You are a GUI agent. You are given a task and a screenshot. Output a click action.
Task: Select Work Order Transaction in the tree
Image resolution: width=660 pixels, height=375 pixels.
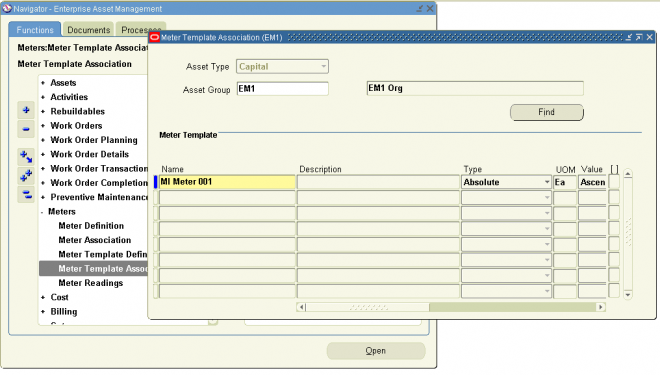pyautogui.click(x=99, y=169)
